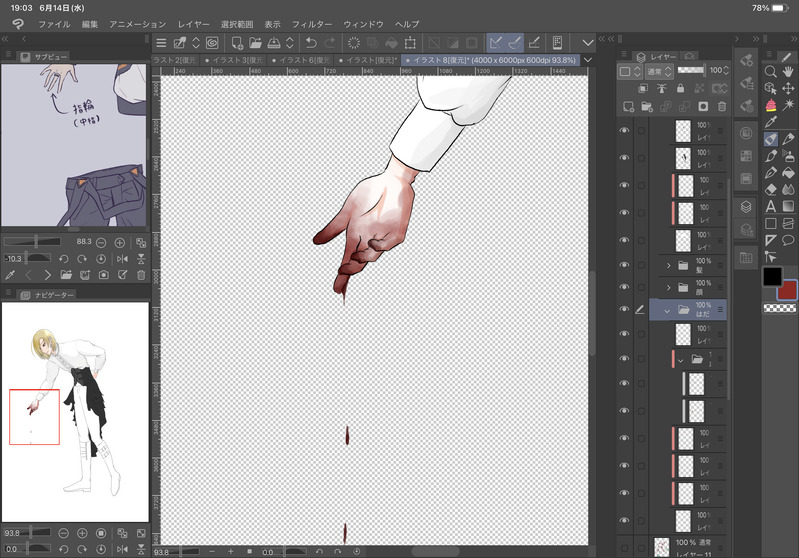Image resolution: width=799 pixels, height=558 pixels.
Task: Click Redo arrow in command bar
Action: pyautogui.click(x=330, y=43)
